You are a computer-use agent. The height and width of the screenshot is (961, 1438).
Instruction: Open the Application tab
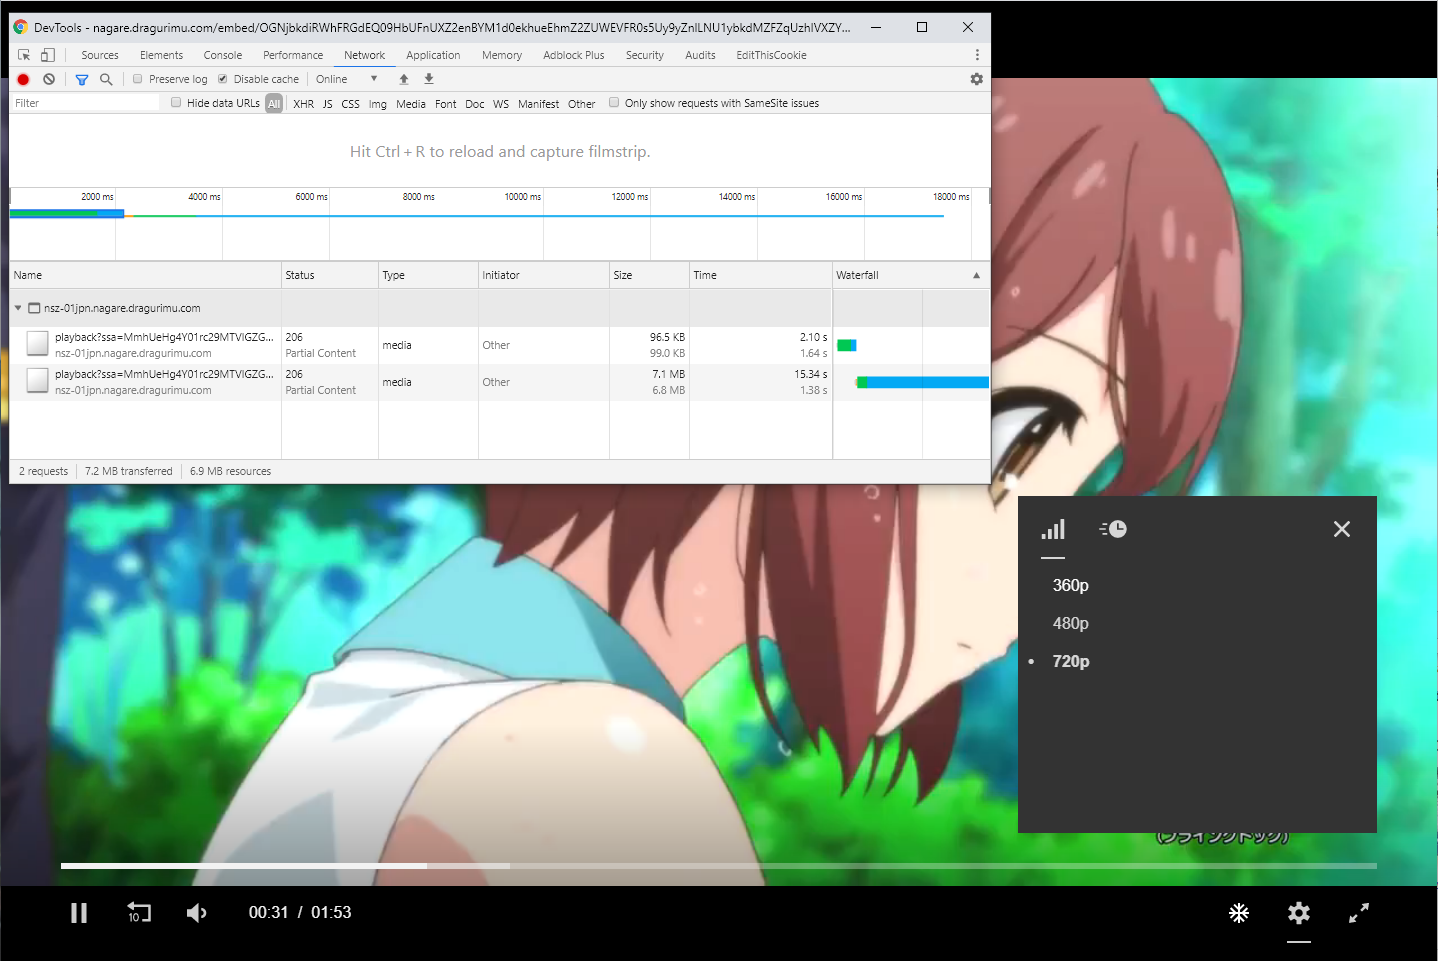coord(433,55)
